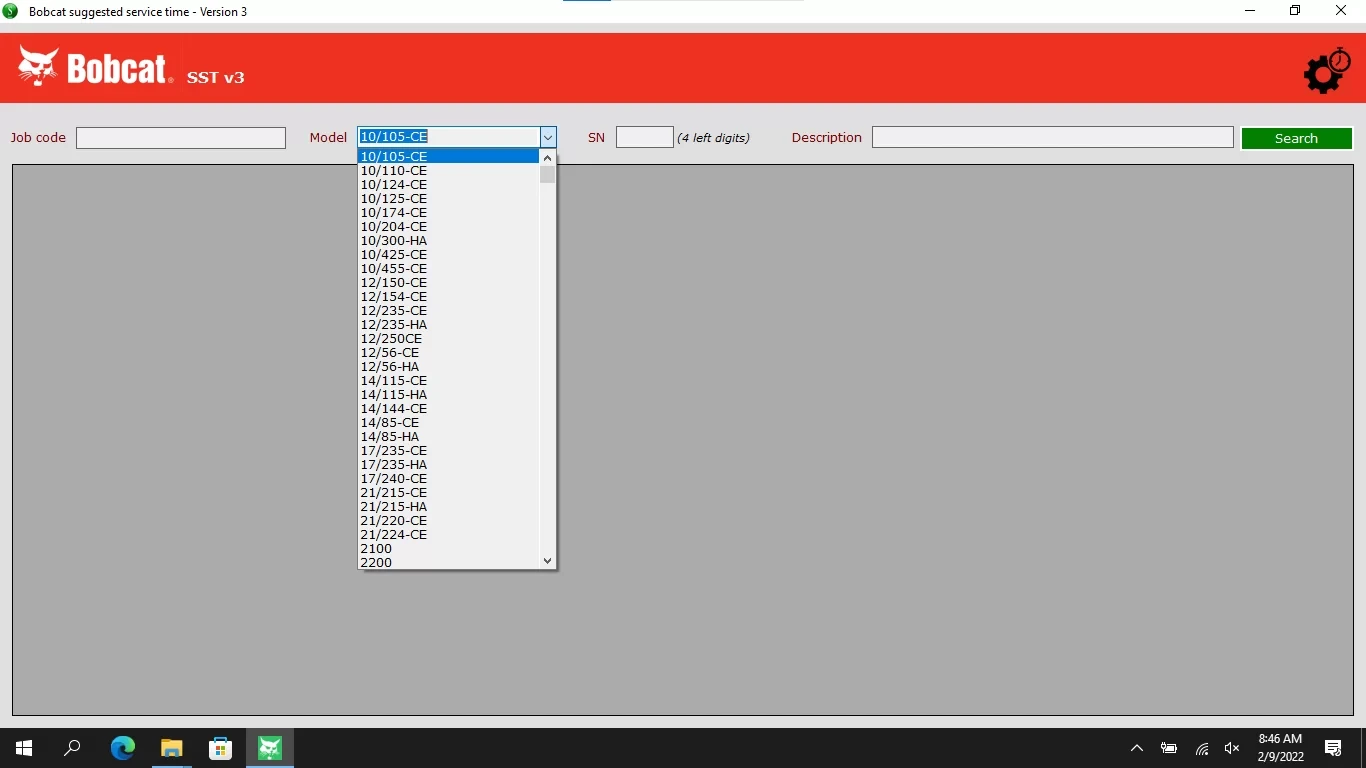Click the taskbar search icon

[x=72, y=748]
